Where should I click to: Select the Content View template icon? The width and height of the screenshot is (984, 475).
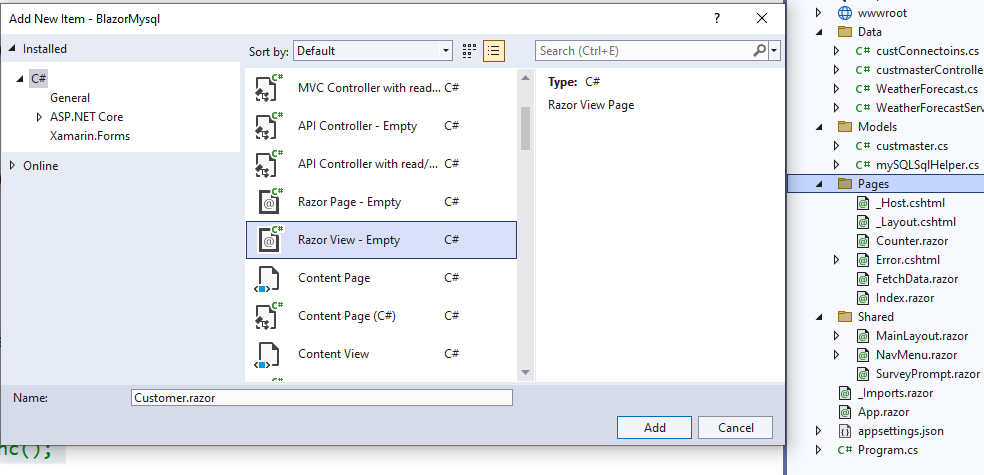tap(267, 354)
